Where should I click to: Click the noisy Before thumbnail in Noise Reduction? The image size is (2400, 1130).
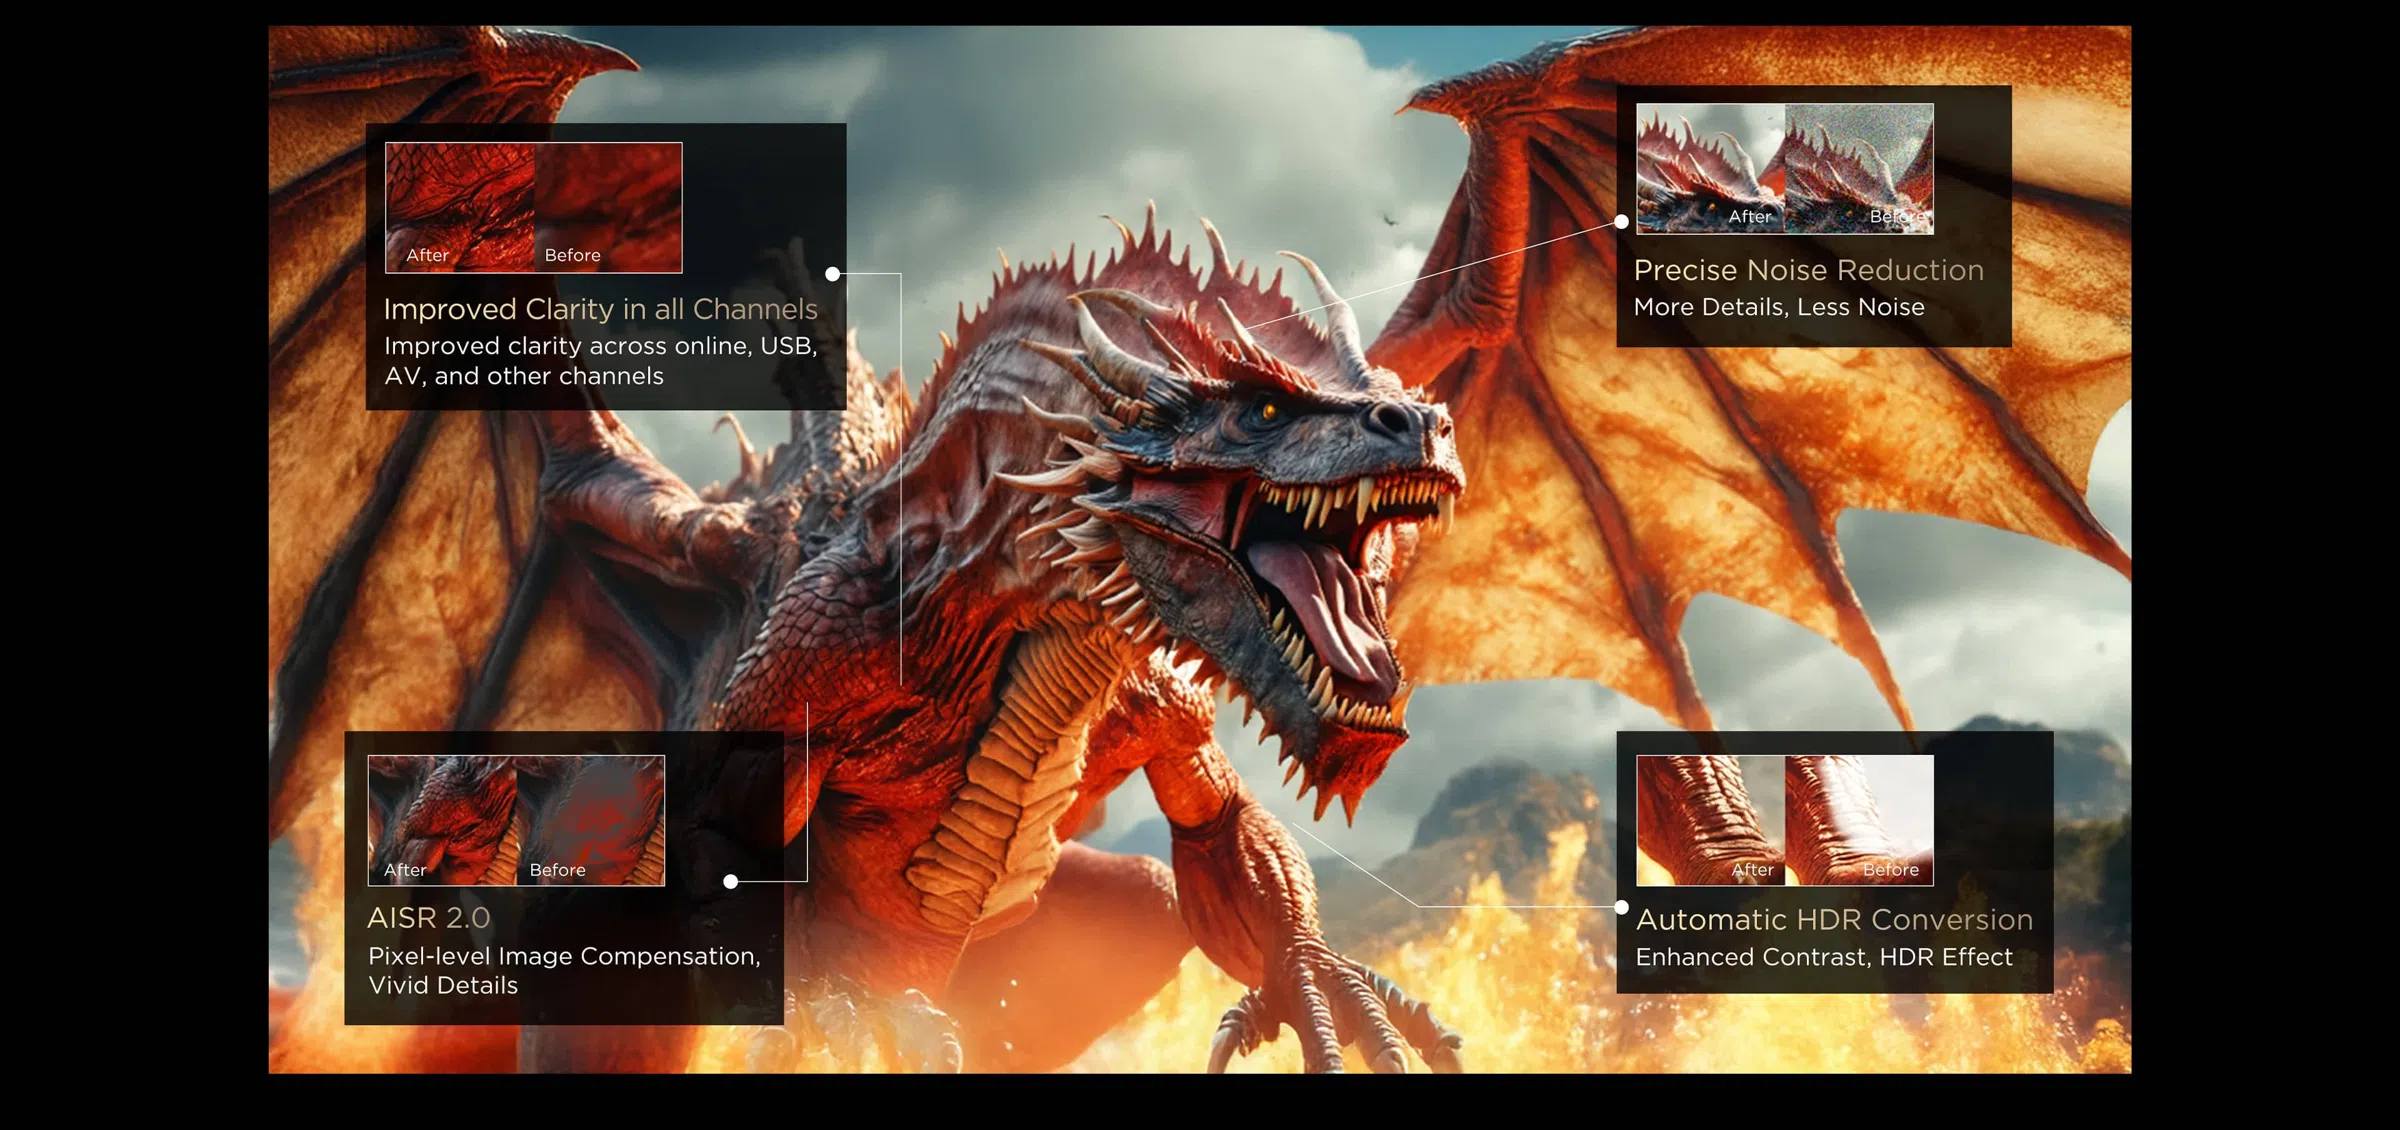pyautogui.click(x=1859, y=168)
